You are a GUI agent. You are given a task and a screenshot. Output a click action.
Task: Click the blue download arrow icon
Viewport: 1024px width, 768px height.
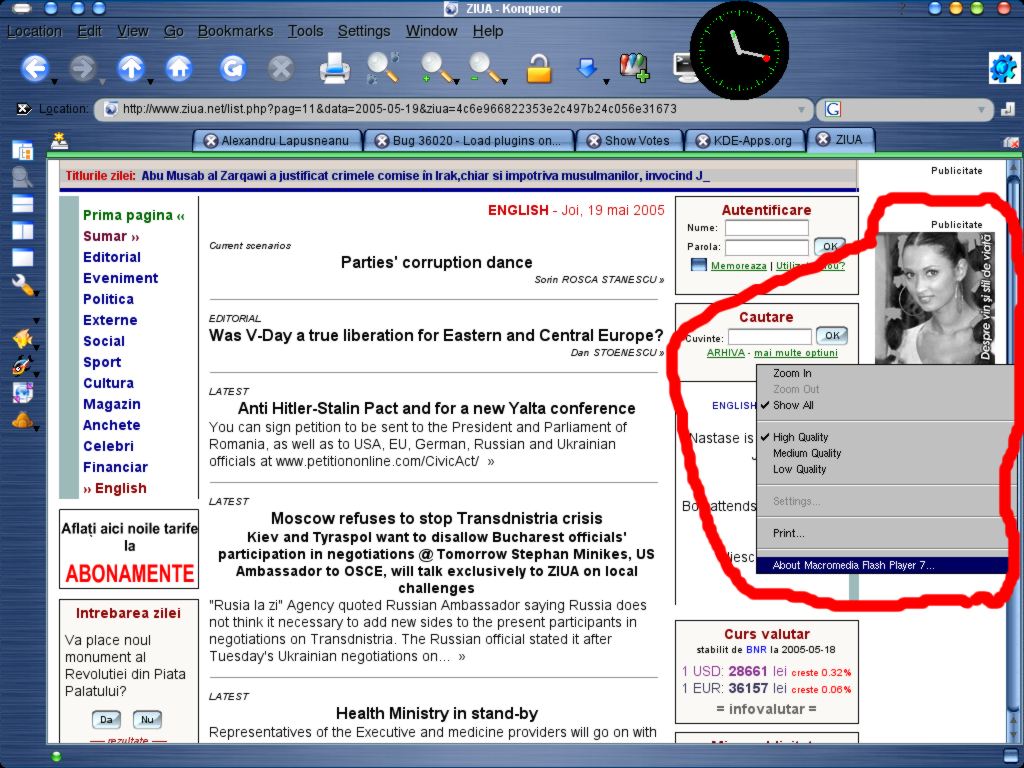586,67
